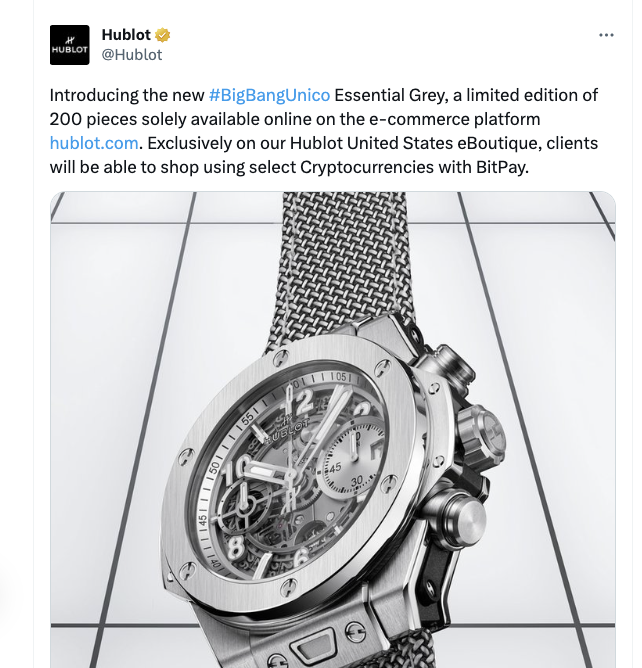Open the watch photo attached to tweet
This screenshot has width=642, height=668.
coord(333,429)
